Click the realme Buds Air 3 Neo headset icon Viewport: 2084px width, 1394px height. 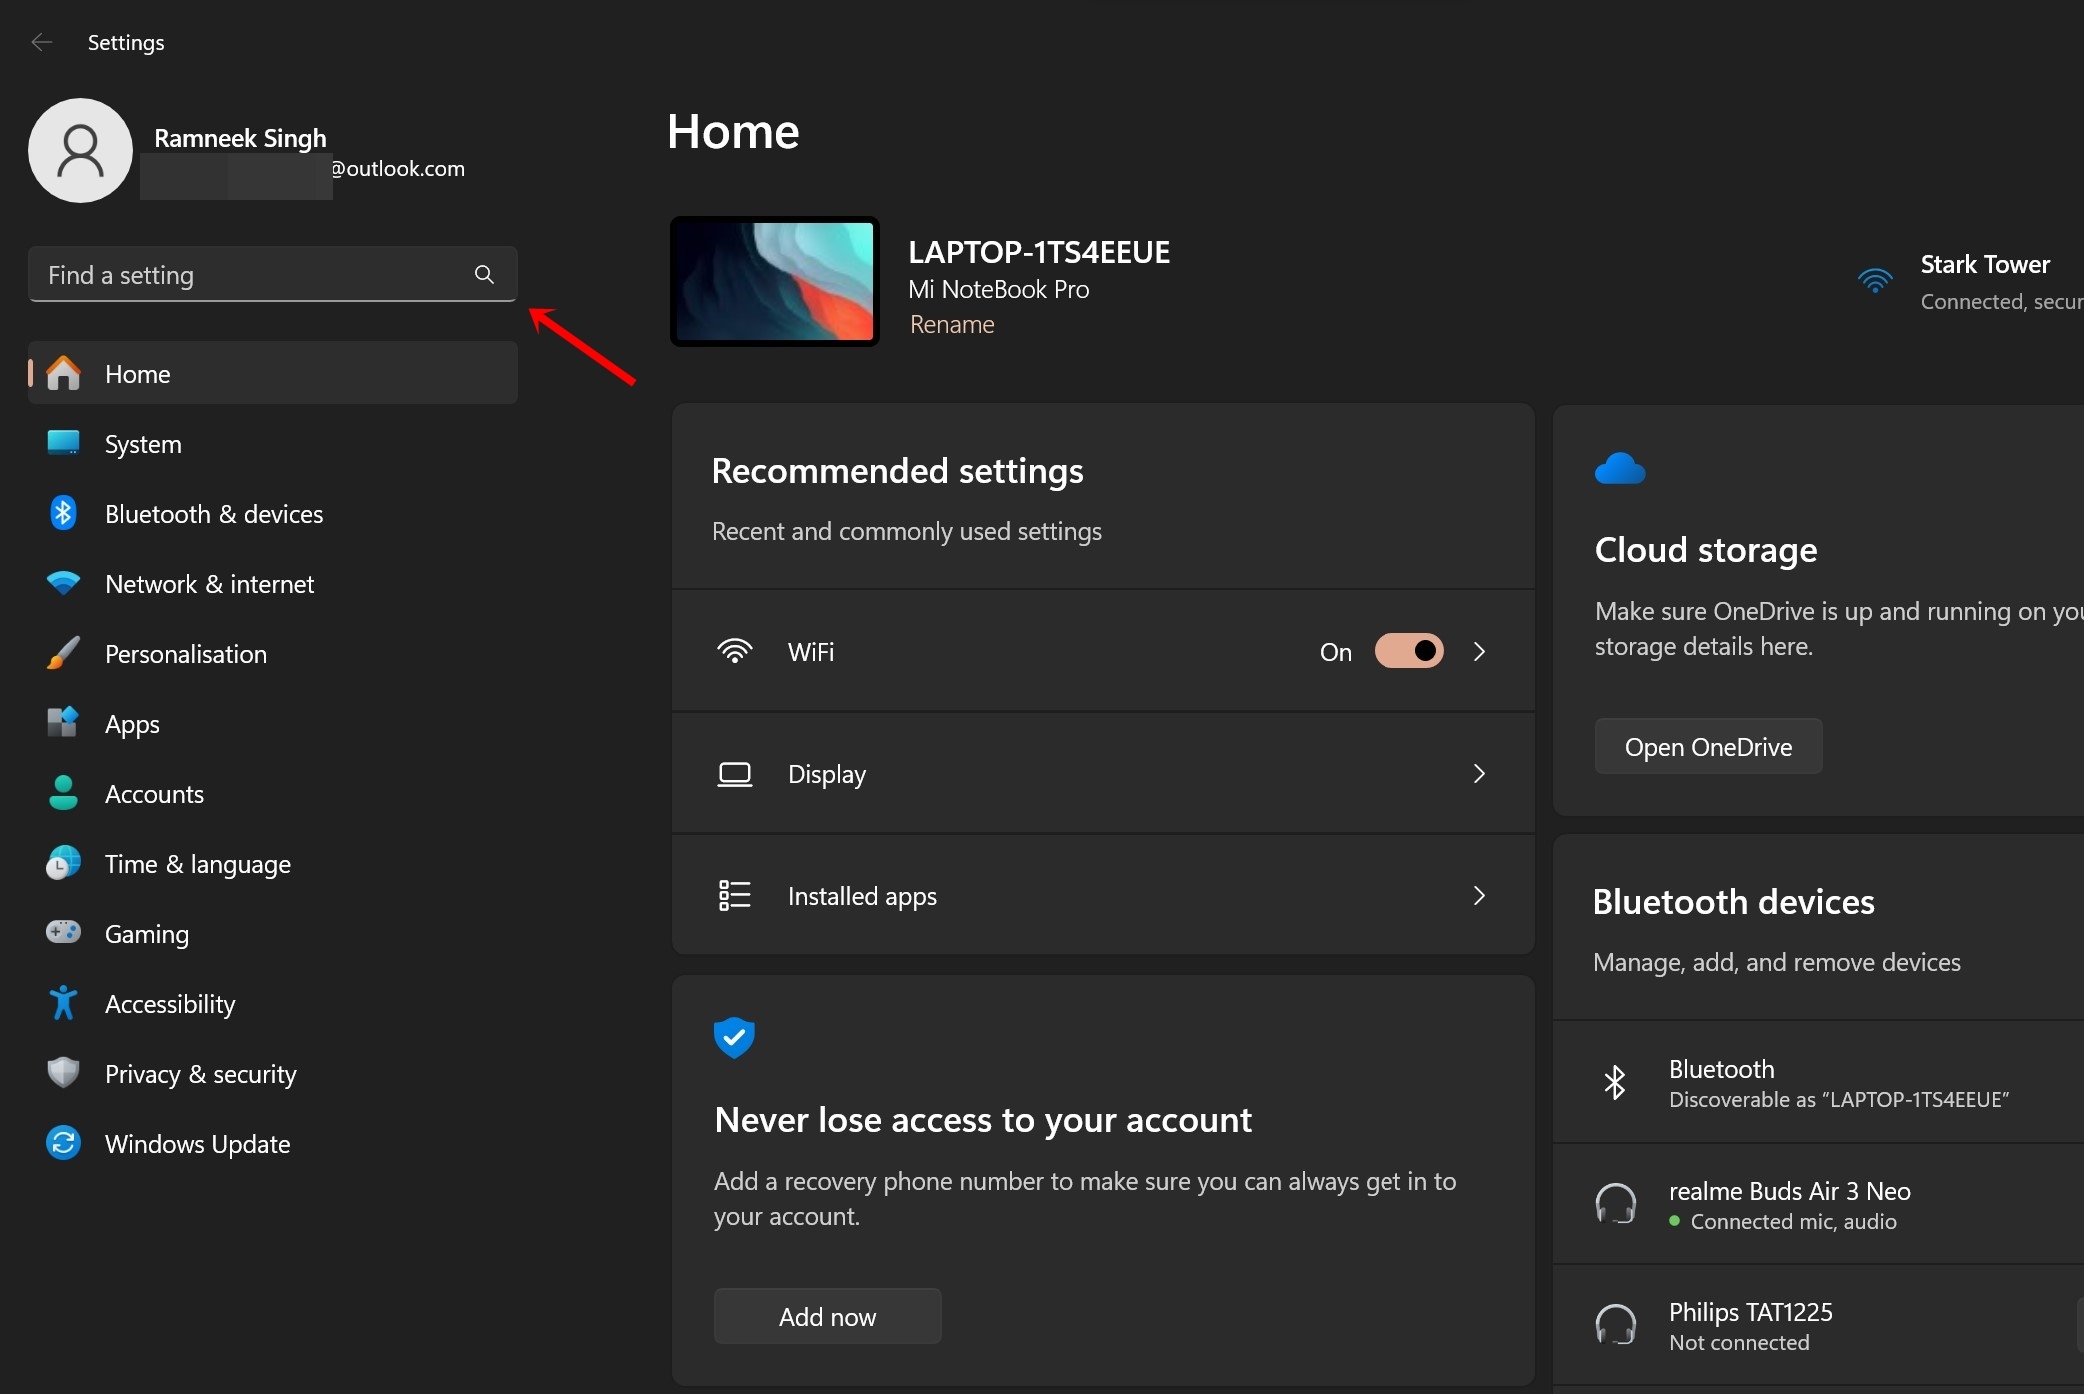1616,1205
